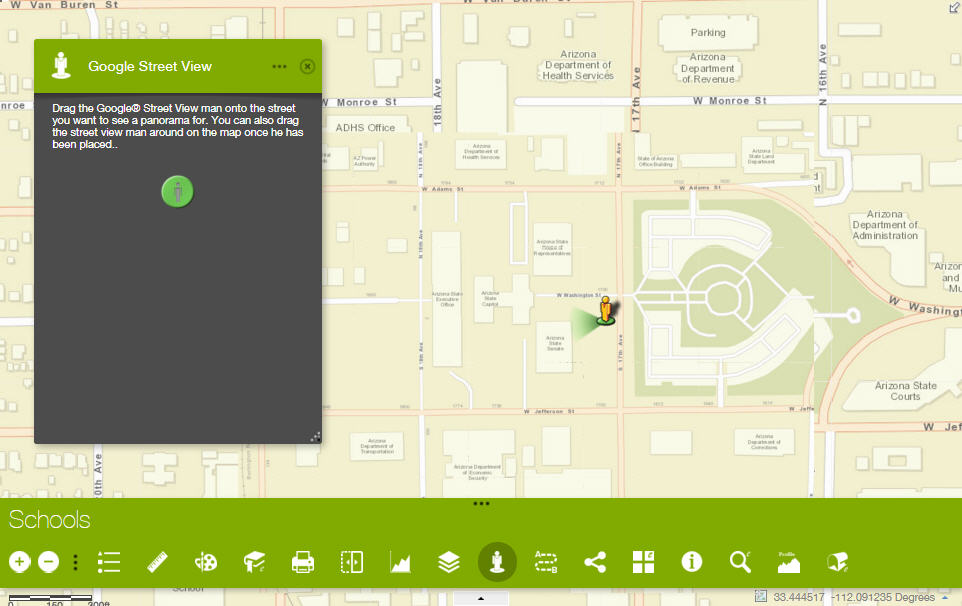Click Arizona Department of Revenue label
Image resolution: width=962 pixels, height=606 pixels.
(x=707, y=68)
